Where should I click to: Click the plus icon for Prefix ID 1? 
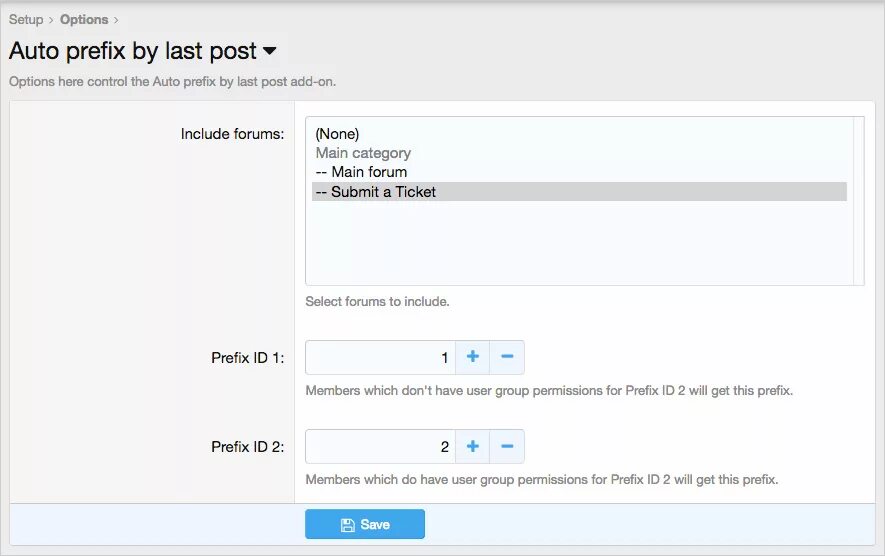[x=472, y=357]
